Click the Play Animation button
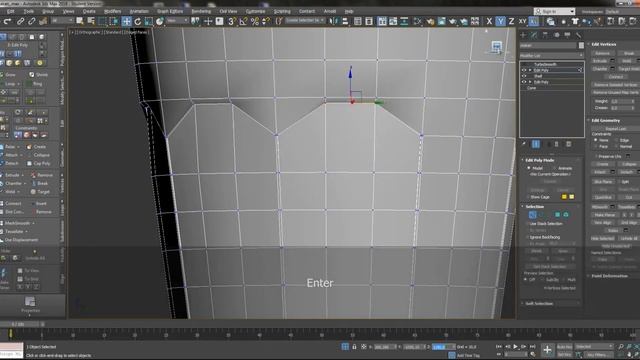Viewport: 640px width, 360px height. pos(516,347)
